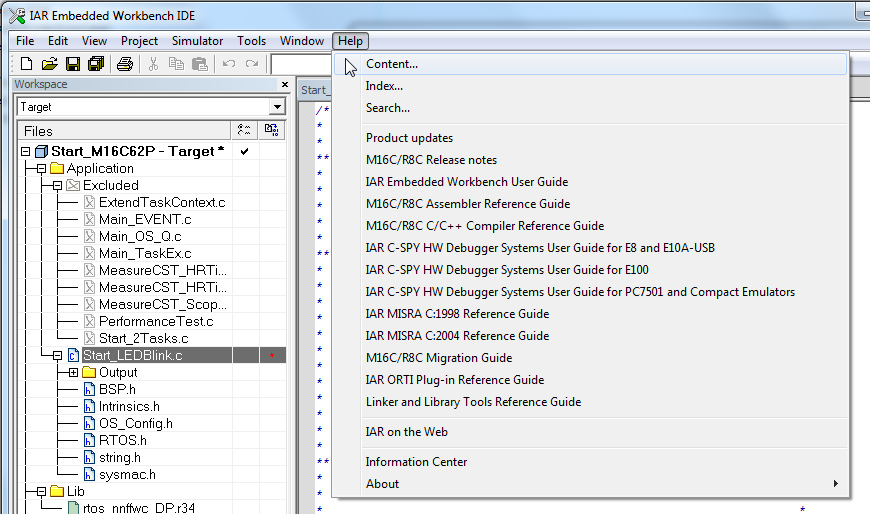Click the Save All toolbar icon

tap(96, 64)
